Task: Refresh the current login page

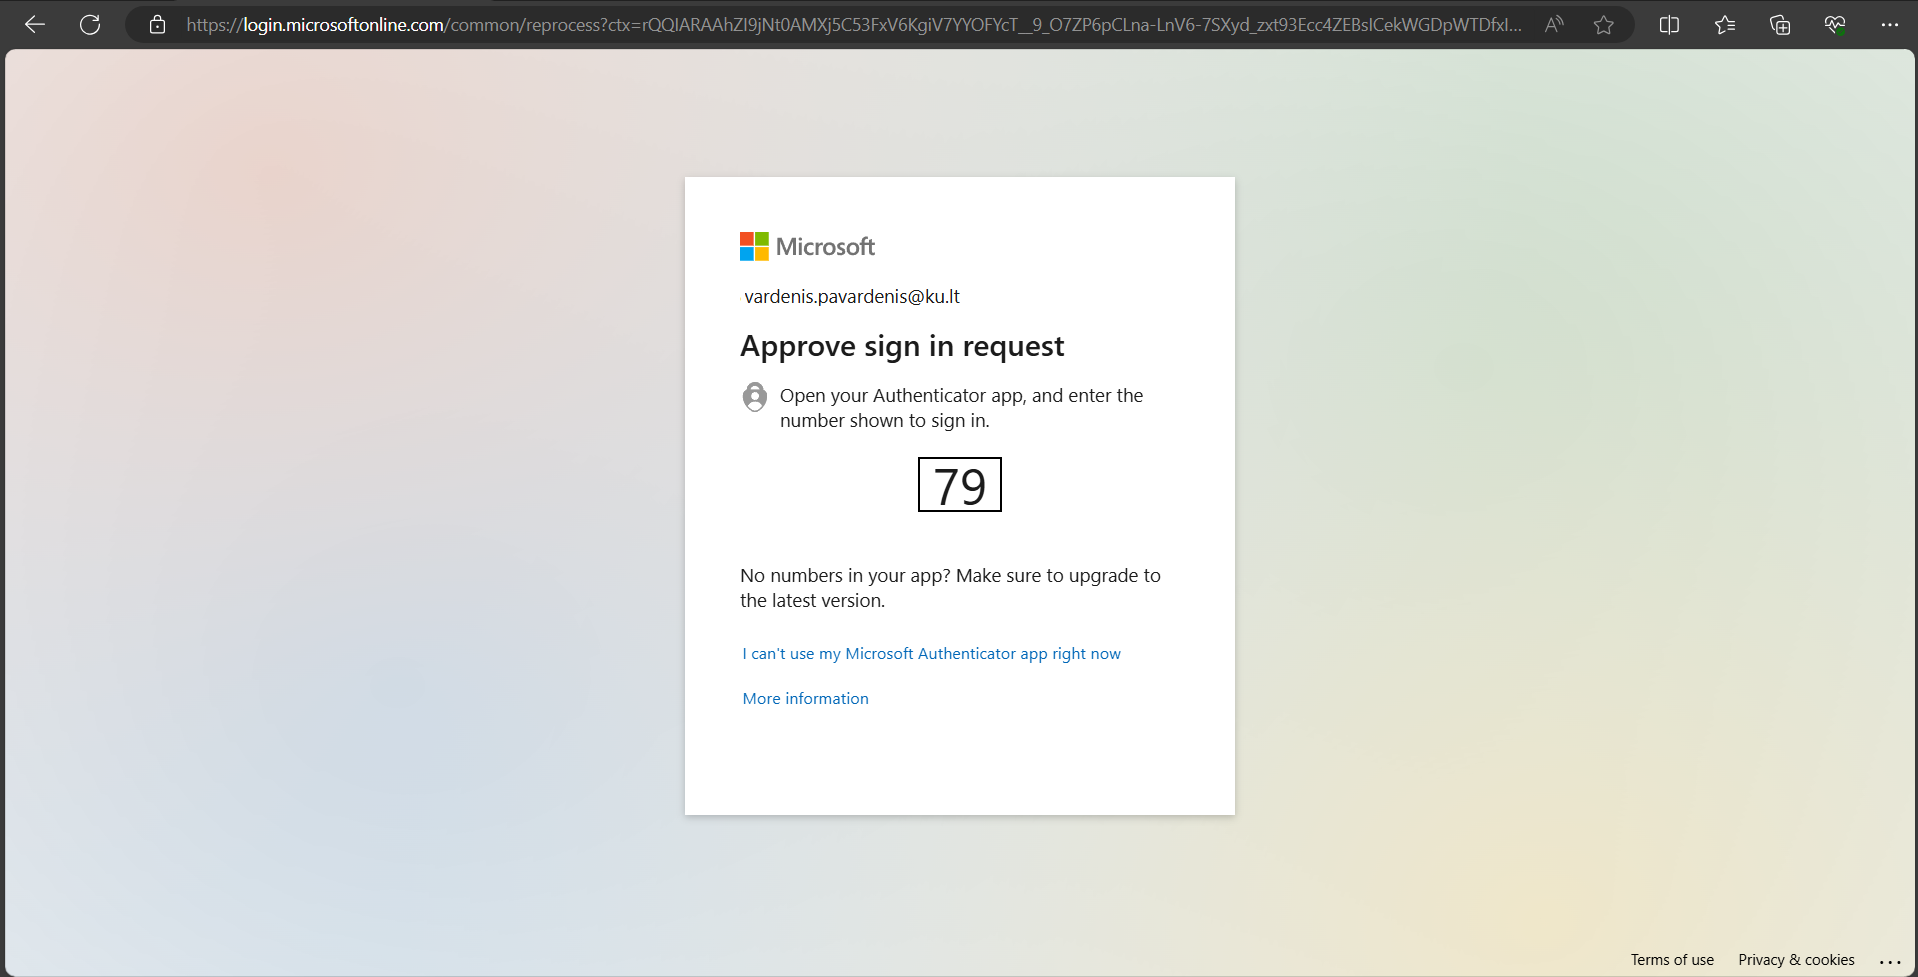Action: coord(90,25)
